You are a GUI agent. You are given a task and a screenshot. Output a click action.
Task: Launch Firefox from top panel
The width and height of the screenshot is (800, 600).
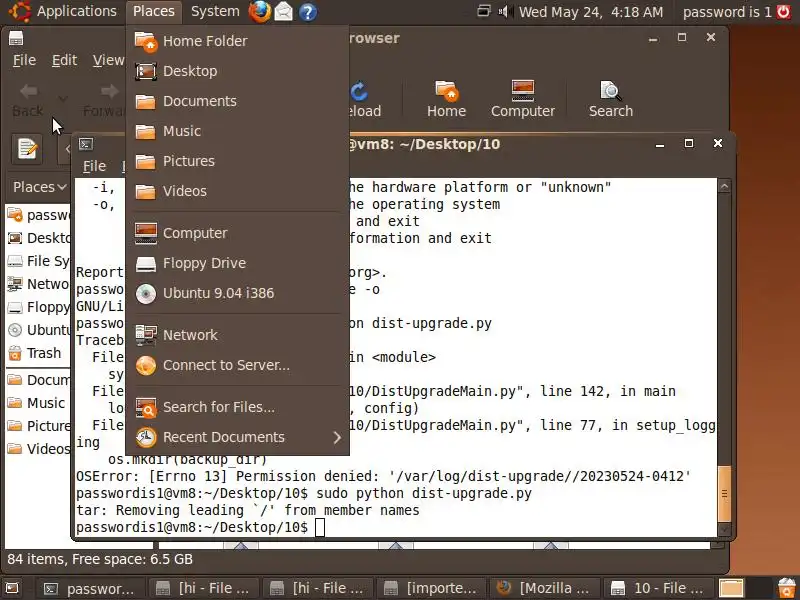coord(260,11)
